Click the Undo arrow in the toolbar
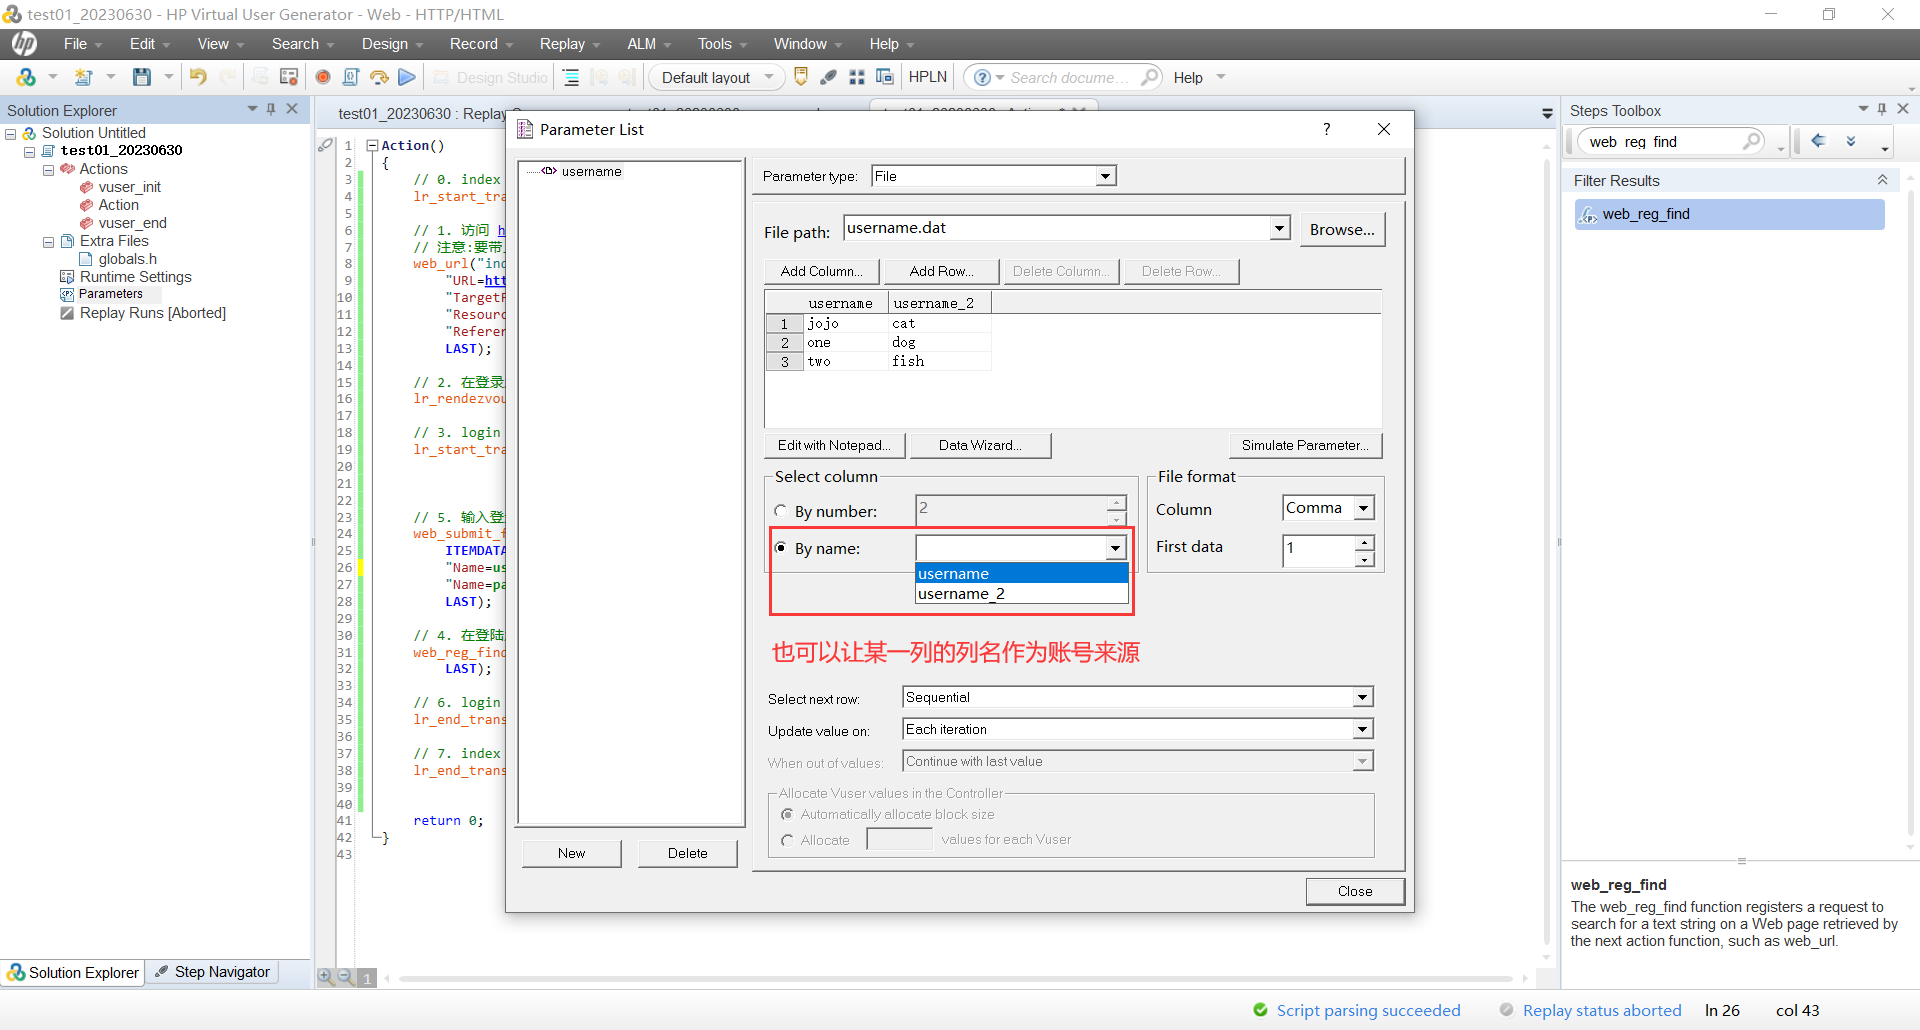 [x=198, y=77]
